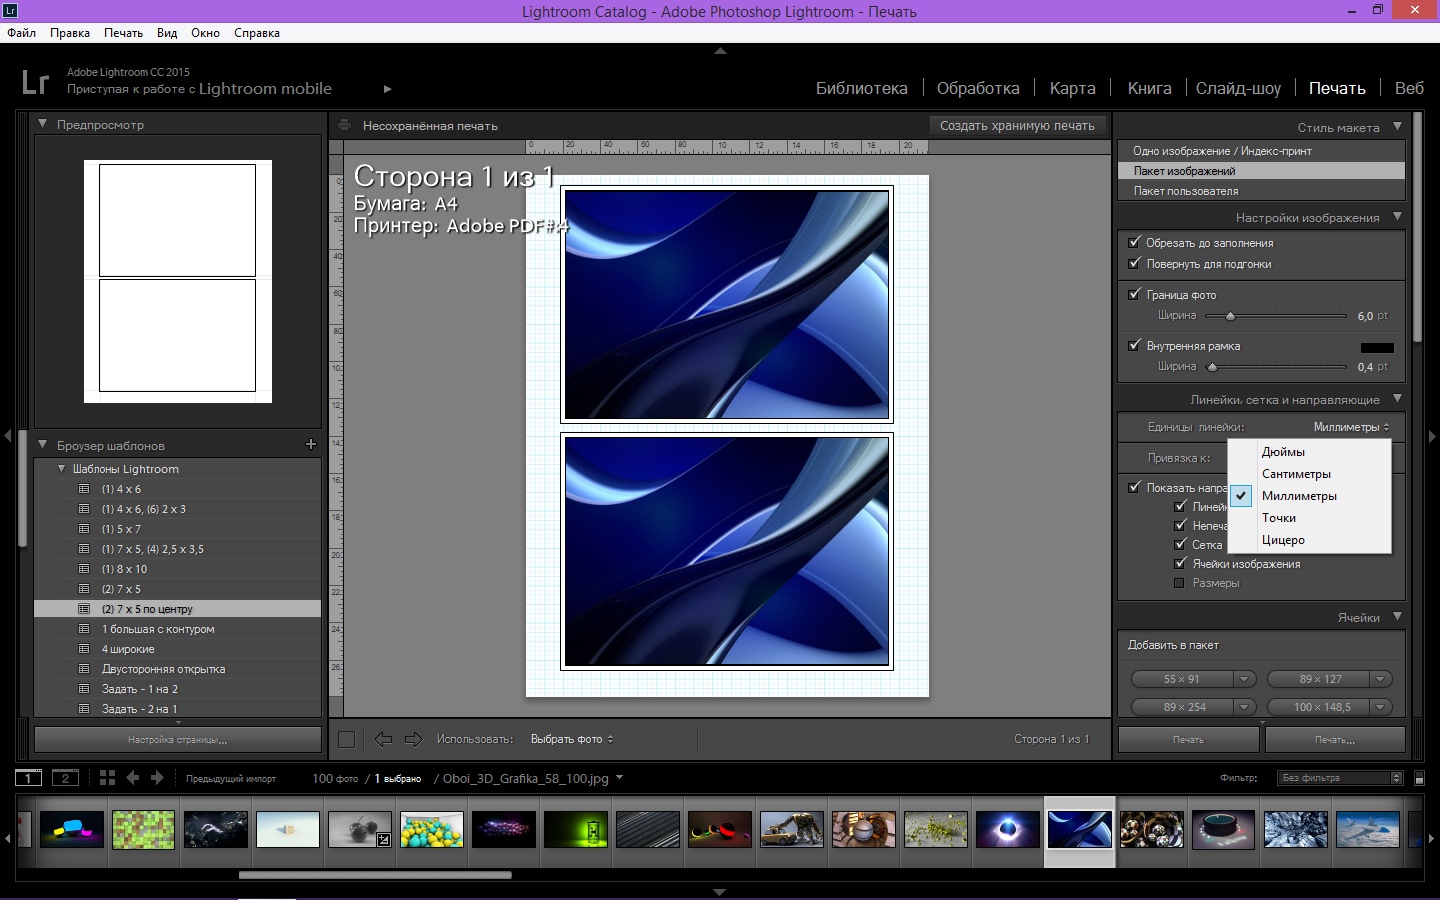Enable Размеры checkbox
The image size is (1440, 900).
coord(1179,583)
